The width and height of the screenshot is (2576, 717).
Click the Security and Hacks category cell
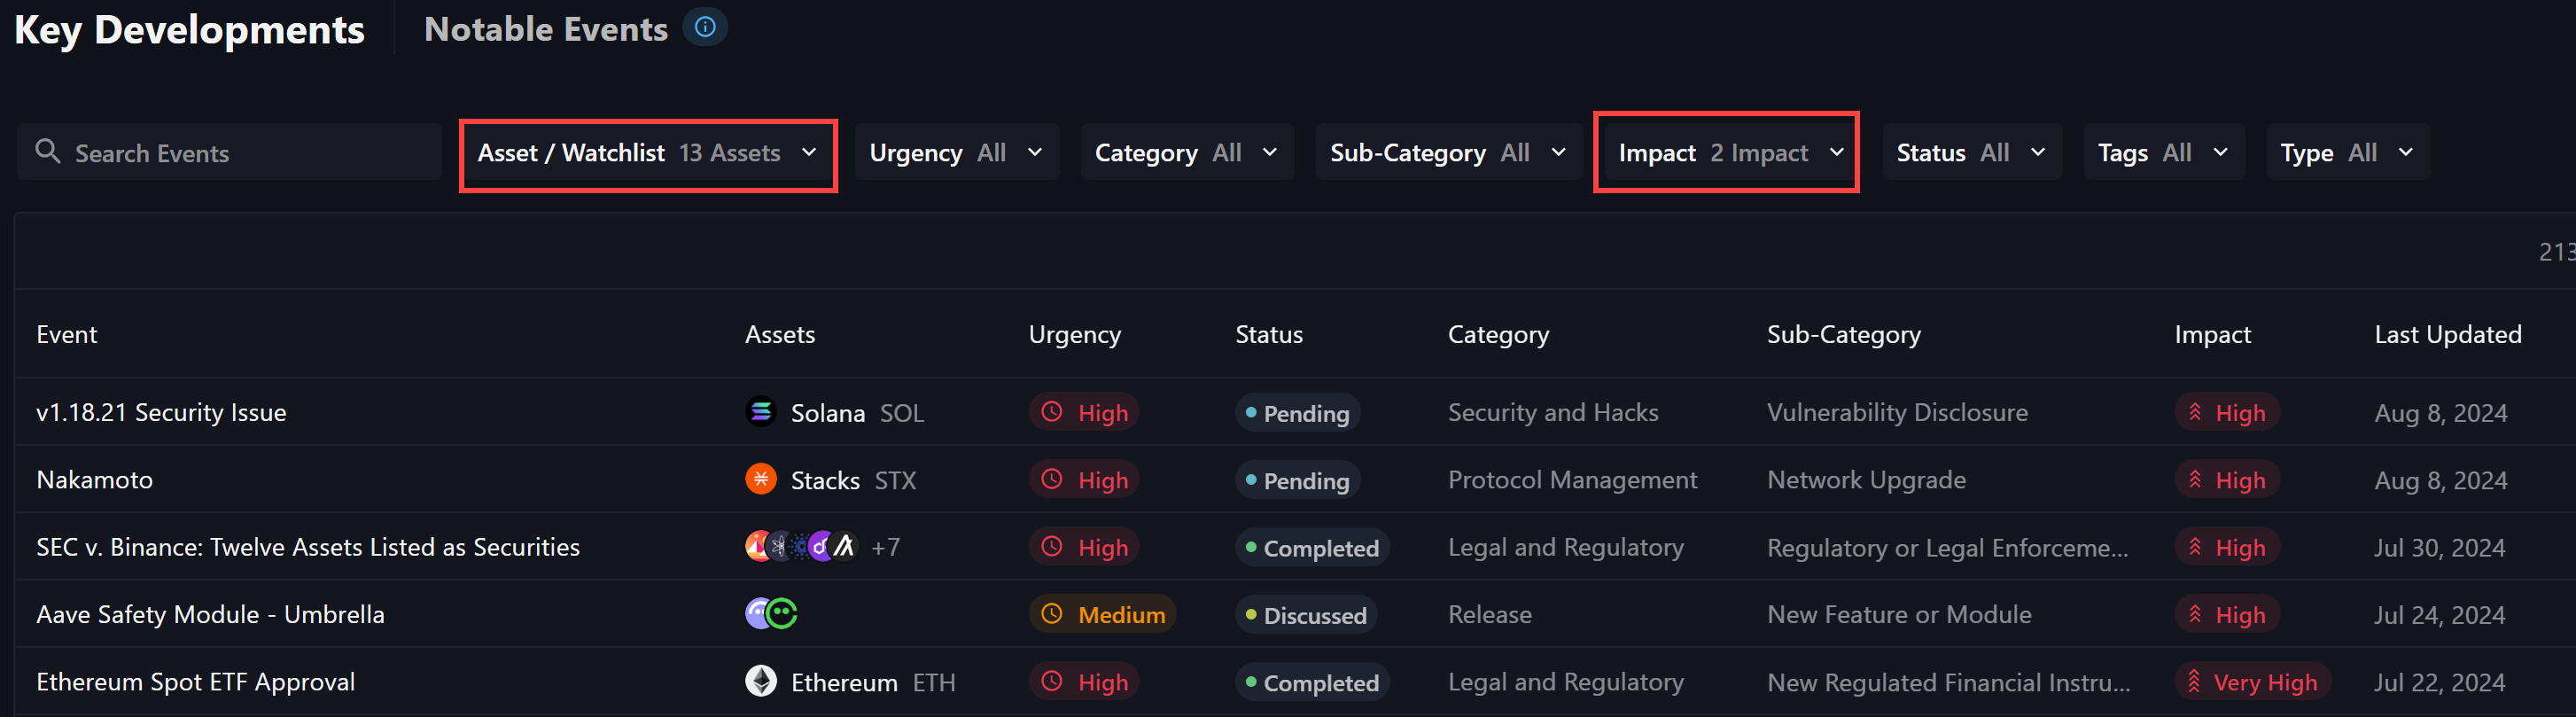[1553, 412]
